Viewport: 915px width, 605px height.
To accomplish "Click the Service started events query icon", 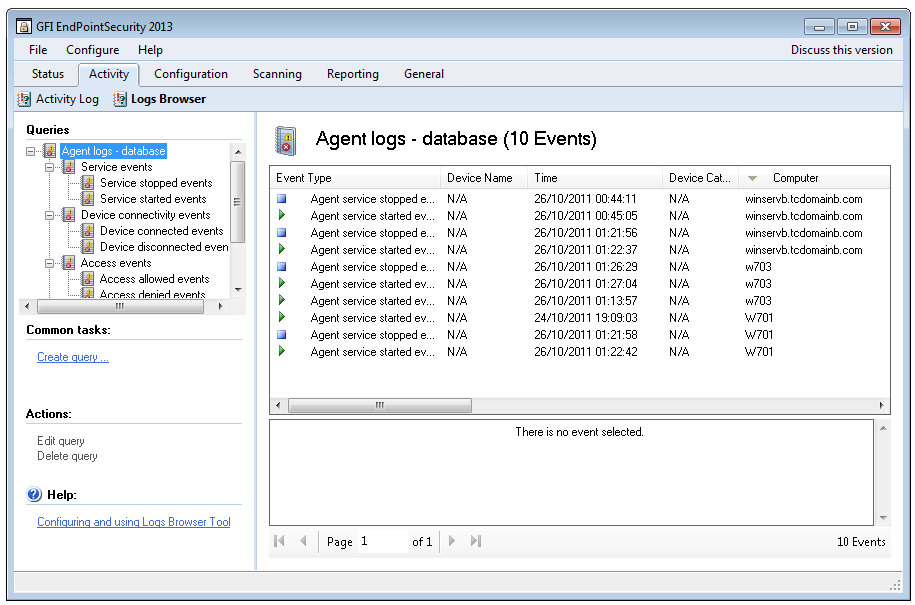I will (x=88, y=199).
